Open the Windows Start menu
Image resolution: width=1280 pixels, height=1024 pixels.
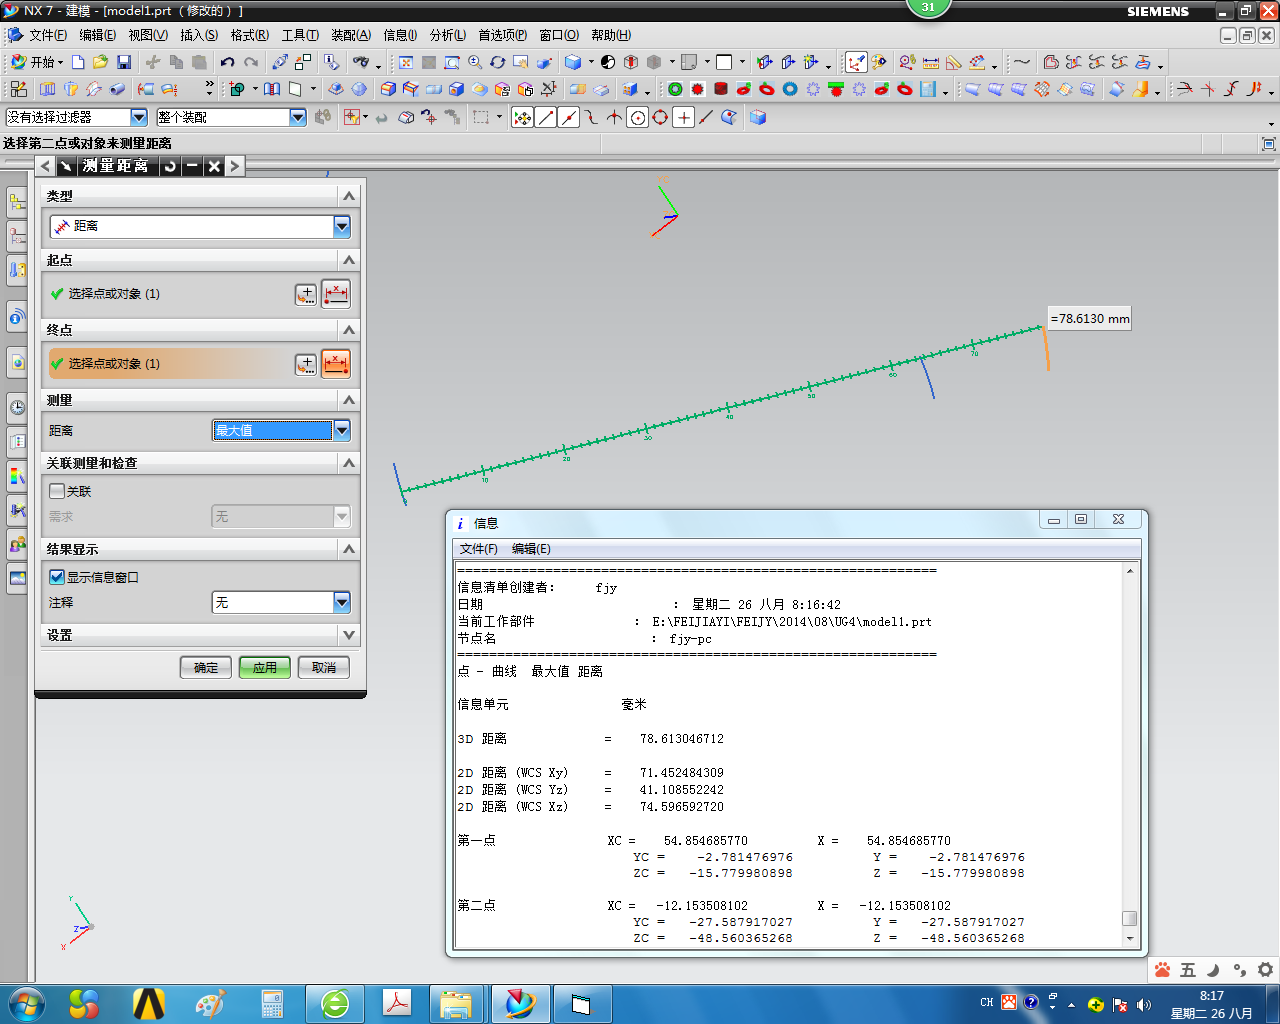[25, 1003]
